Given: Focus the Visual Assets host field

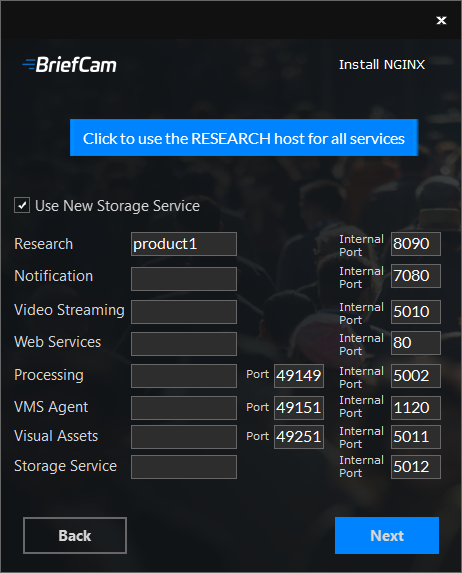Looking at the screenshot, I should [184, 437].
